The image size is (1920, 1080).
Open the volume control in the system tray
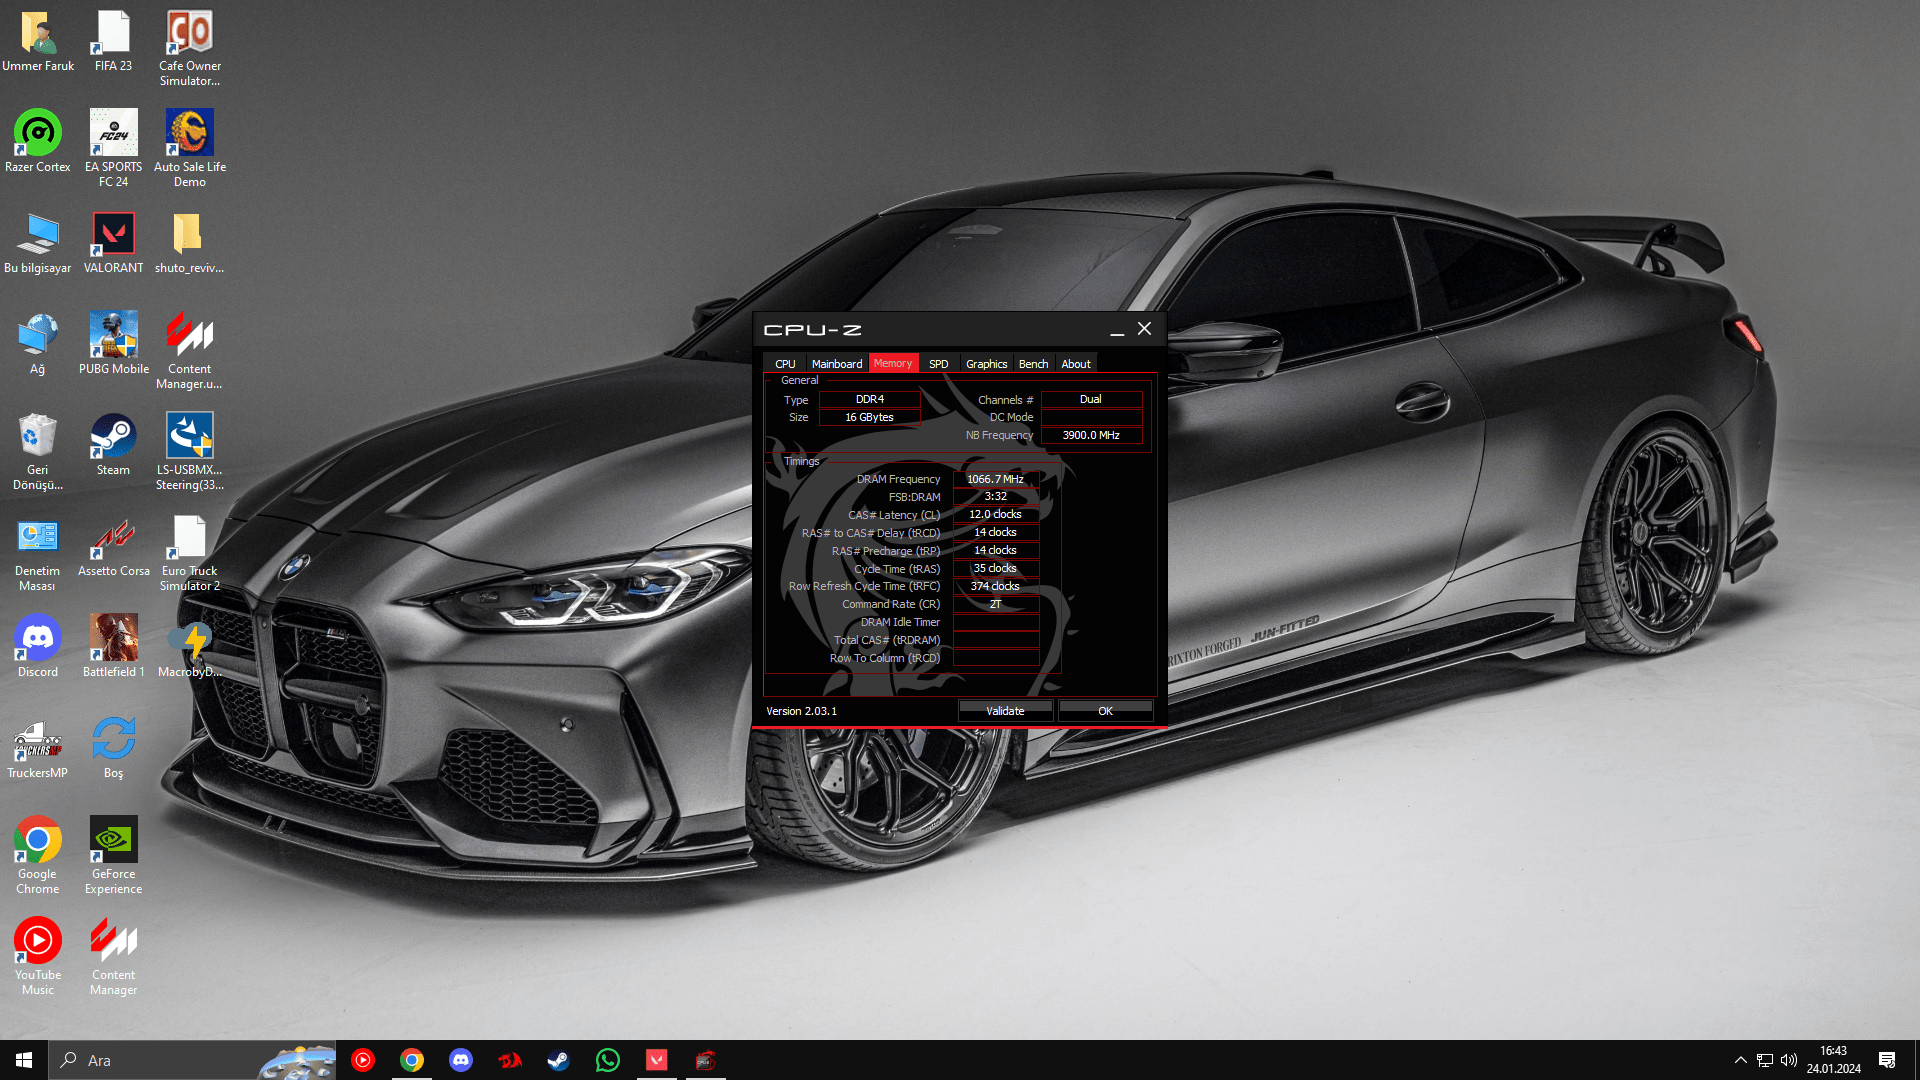1789,1060
